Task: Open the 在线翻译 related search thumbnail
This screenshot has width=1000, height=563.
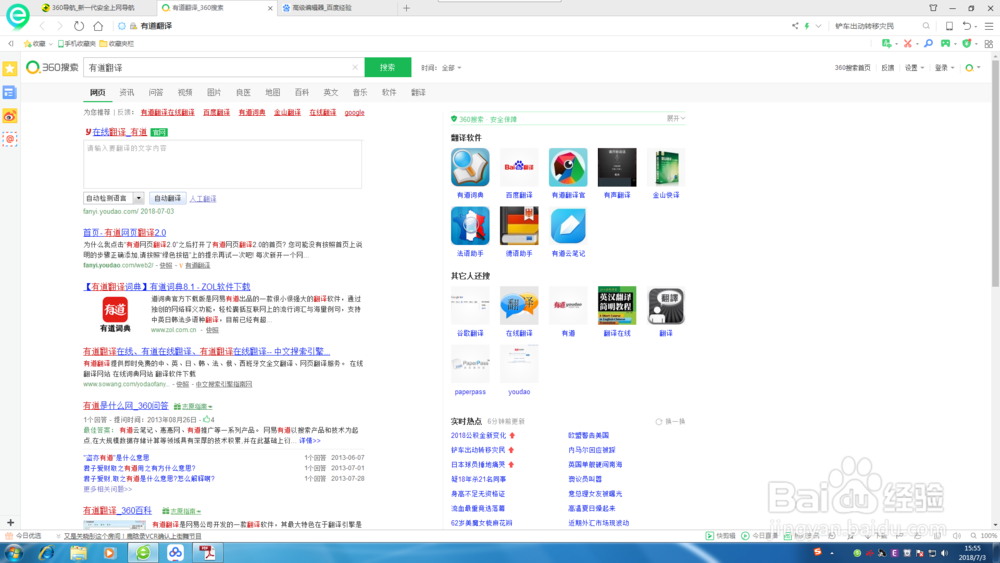Action: pos(519,305)
